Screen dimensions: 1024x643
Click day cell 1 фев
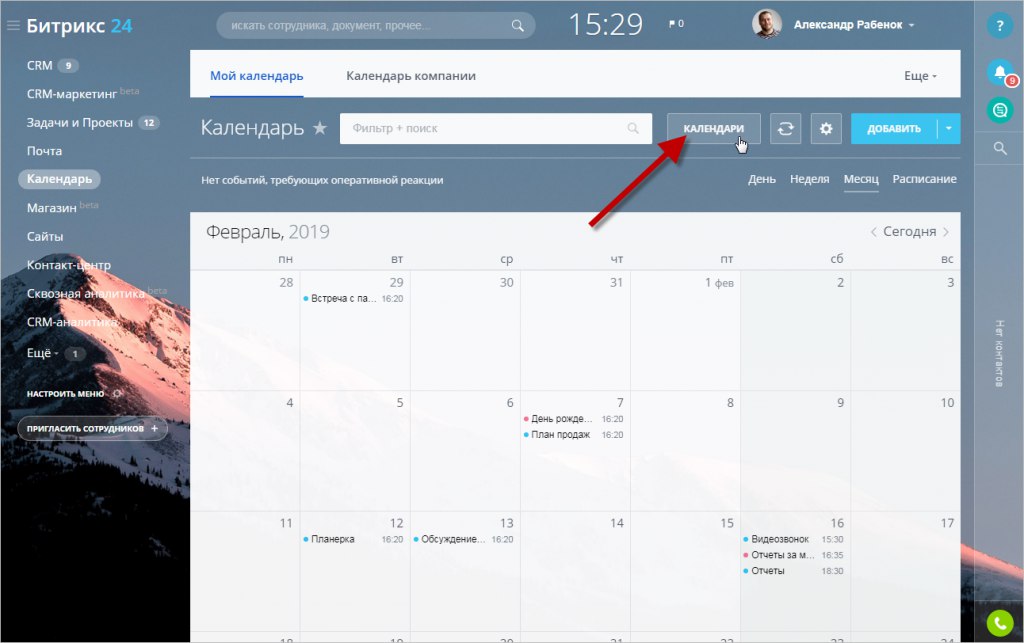(685, 331)
